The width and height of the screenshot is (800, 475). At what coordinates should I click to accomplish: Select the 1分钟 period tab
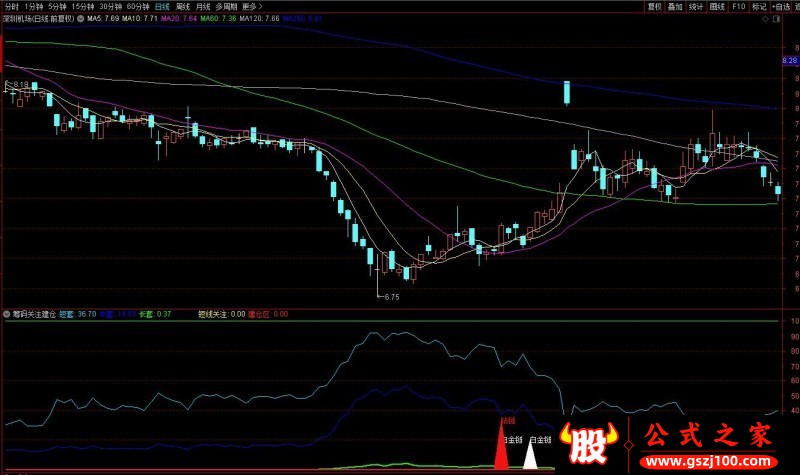(x=34, y=7)
